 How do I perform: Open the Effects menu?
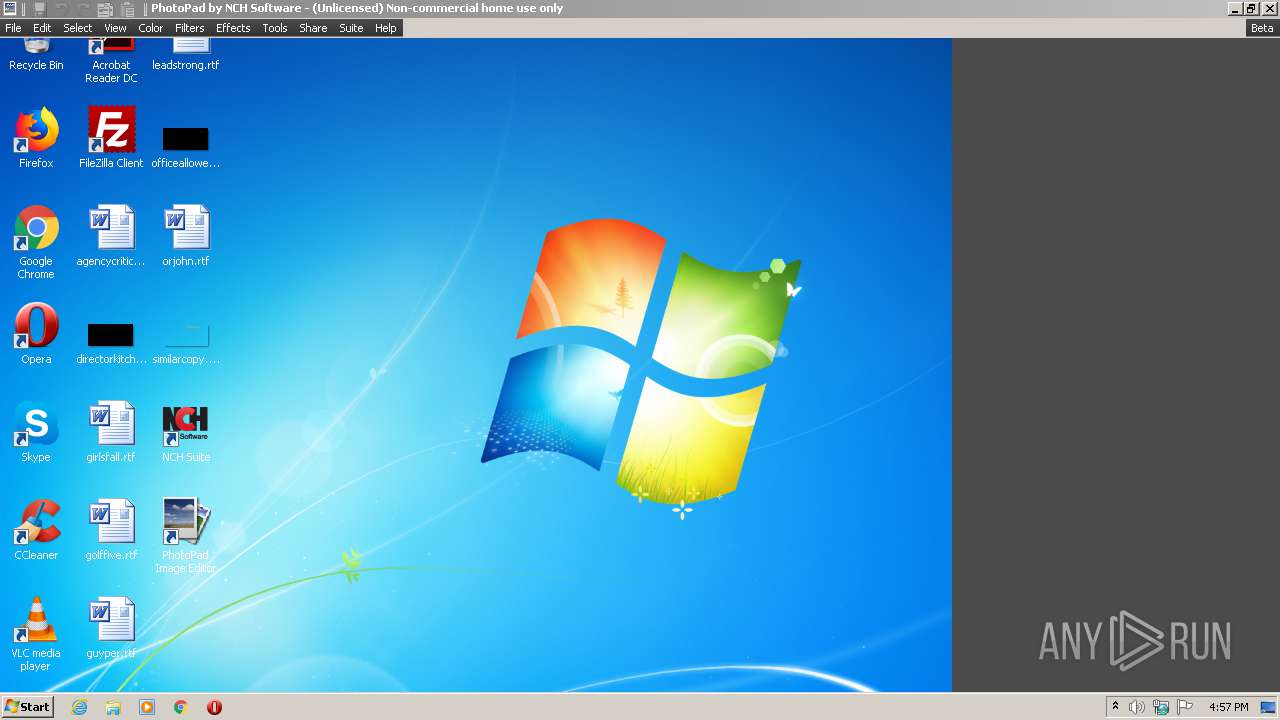[233, 28]
